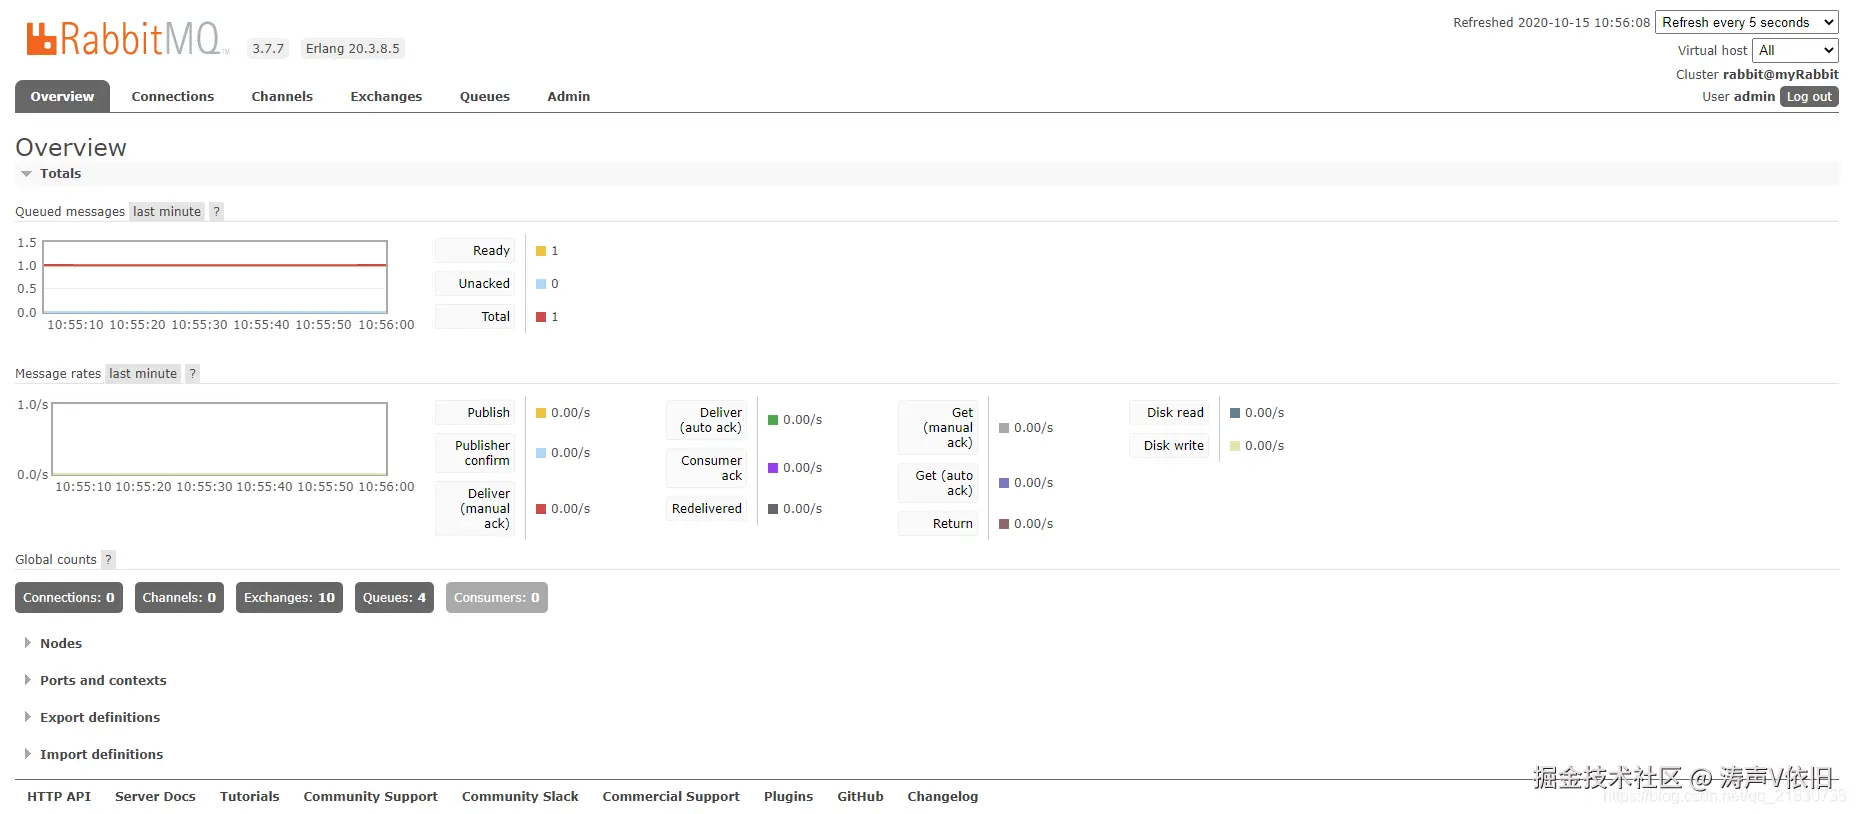Viewport: 1856px width, 814px height.
Task: Open the refresh interval dropdown
Action: (x=1747, y=22)
